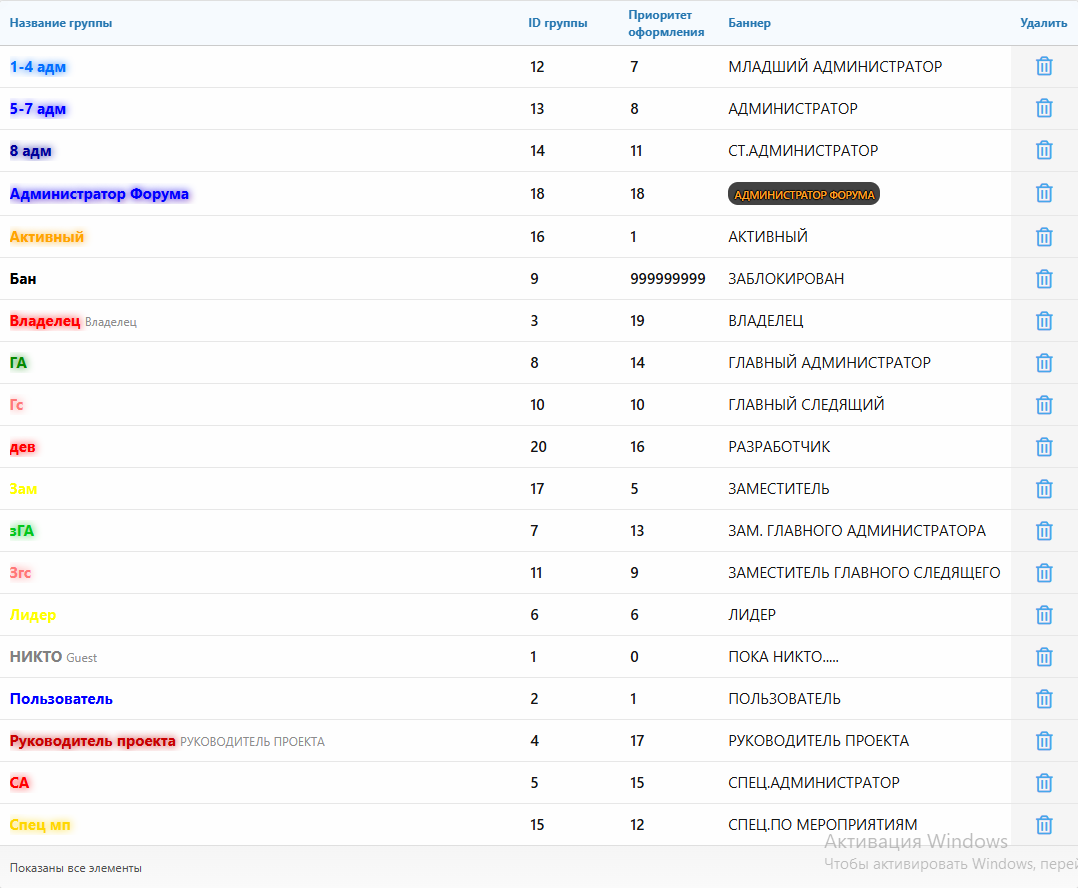Viewport: 1078px width, 888px height.
Task: Delete the Владелец group
Action: point(1044,321)
